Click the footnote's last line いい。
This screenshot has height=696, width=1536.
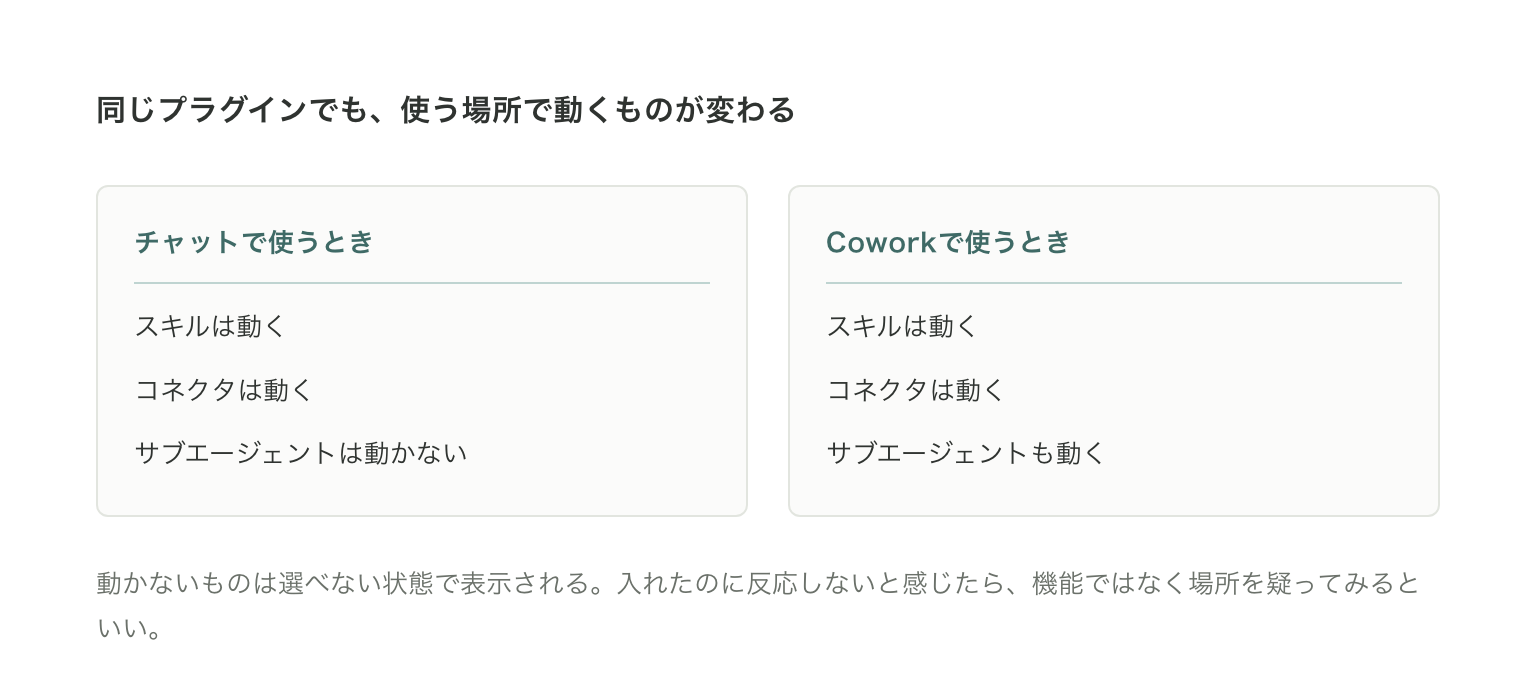click(x=130, y=630)
